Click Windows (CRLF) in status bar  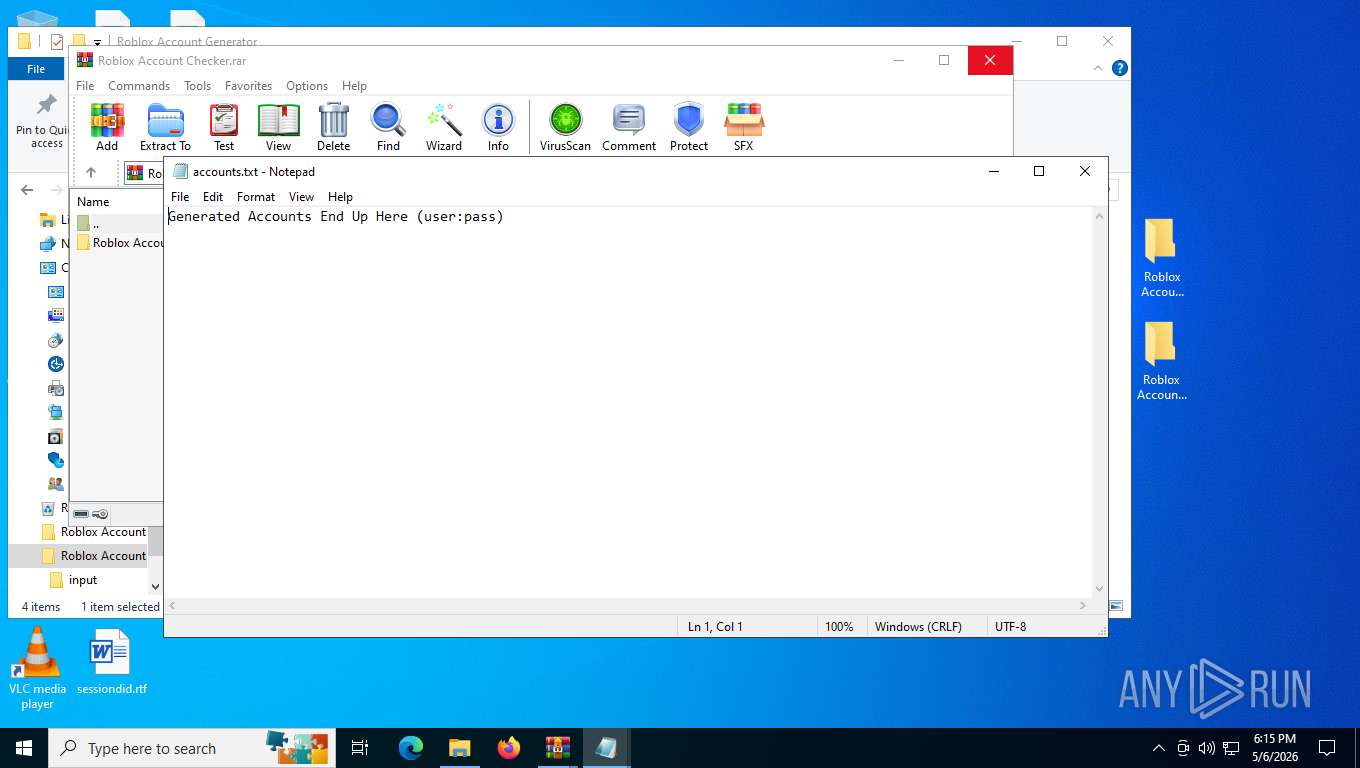(918, 627)
